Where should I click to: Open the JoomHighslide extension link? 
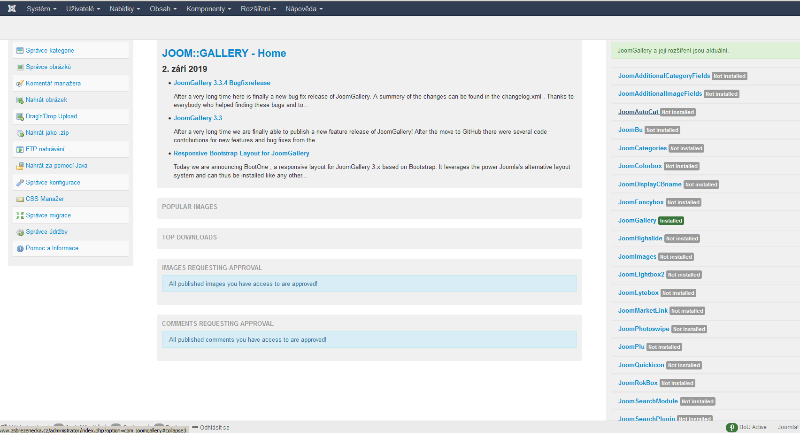click(640, 238)
